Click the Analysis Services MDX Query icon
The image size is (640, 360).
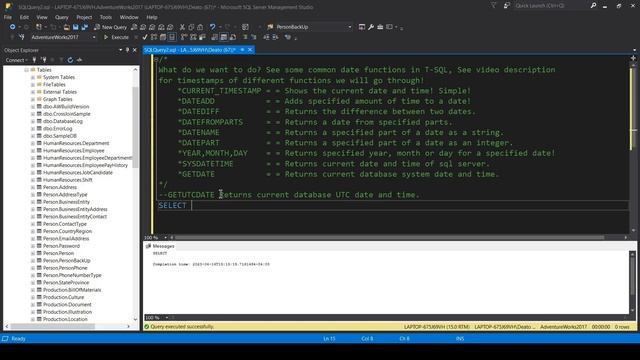[x=143, y=27]
